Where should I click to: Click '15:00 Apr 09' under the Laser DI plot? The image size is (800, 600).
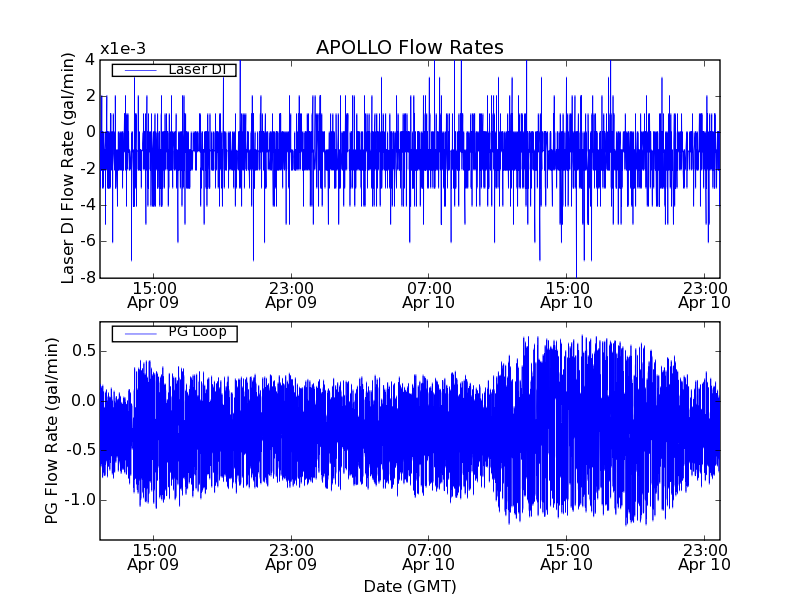[x=153, y=295]
